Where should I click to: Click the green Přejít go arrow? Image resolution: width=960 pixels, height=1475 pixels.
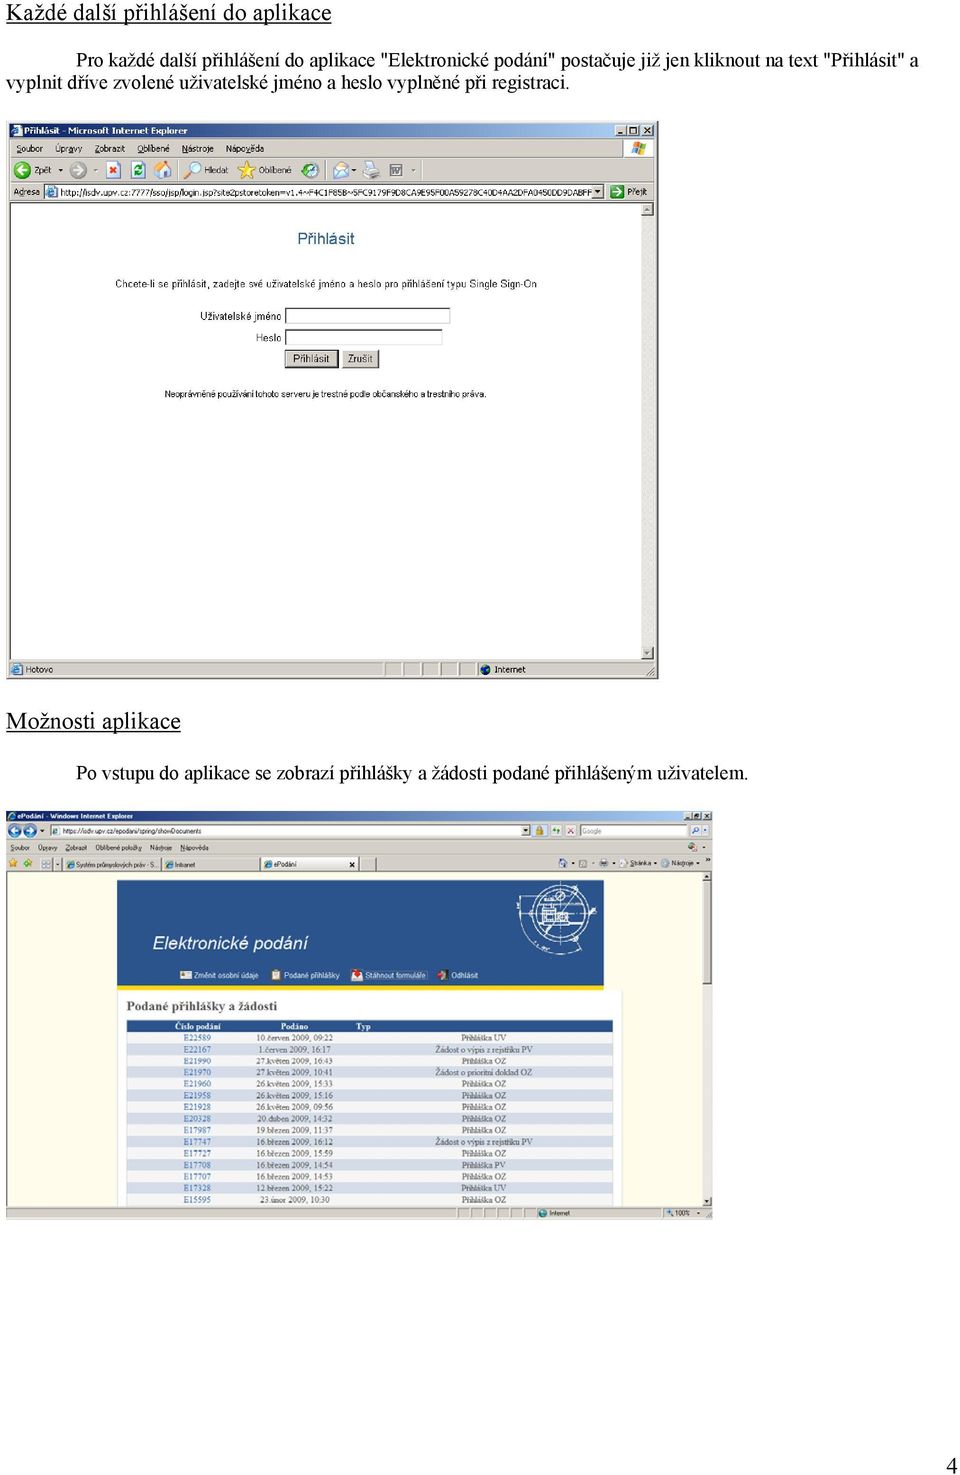pyautogui.click(x=617, y=192)
